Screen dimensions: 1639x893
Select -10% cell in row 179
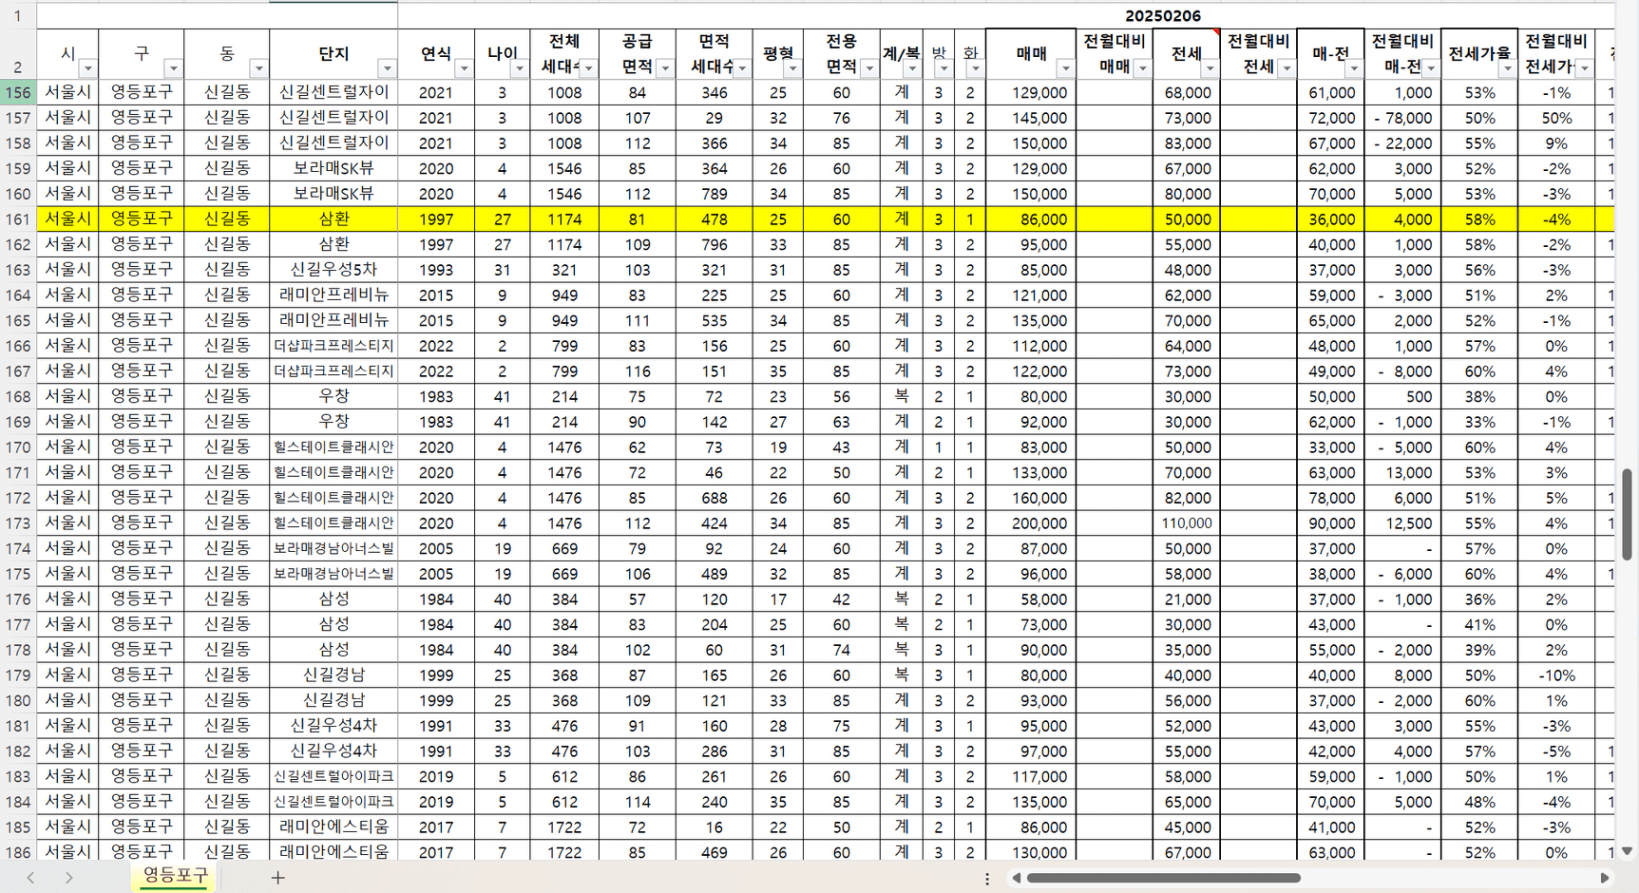pyautogui.click(x=1556, y=675)
